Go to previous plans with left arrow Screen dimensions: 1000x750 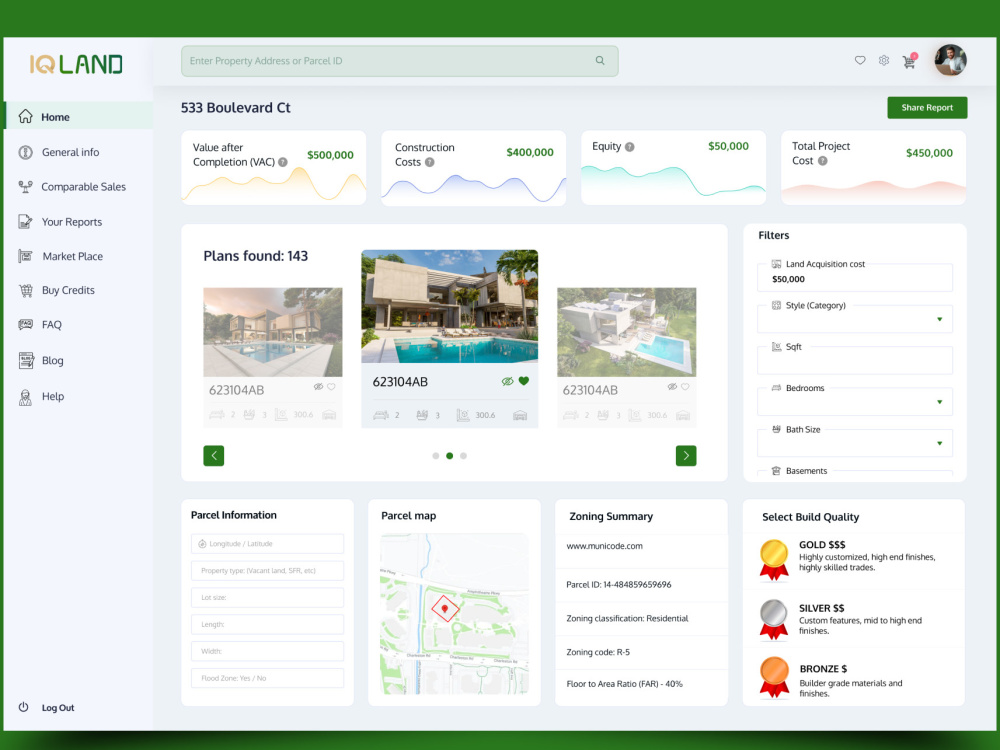(214, 455)
